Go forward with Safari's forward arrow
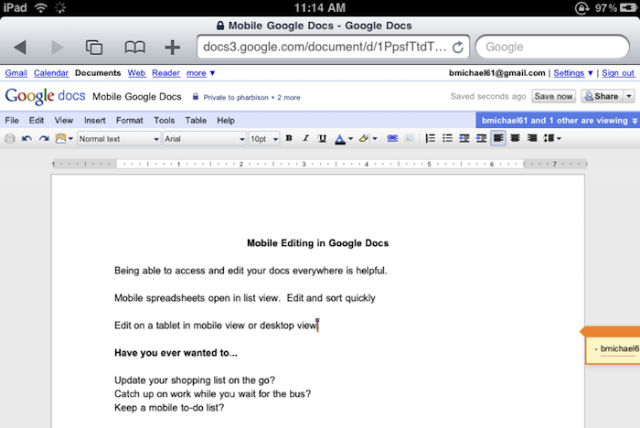The width and height of the screenshot is (640, 428). click(x=57, y=47)
